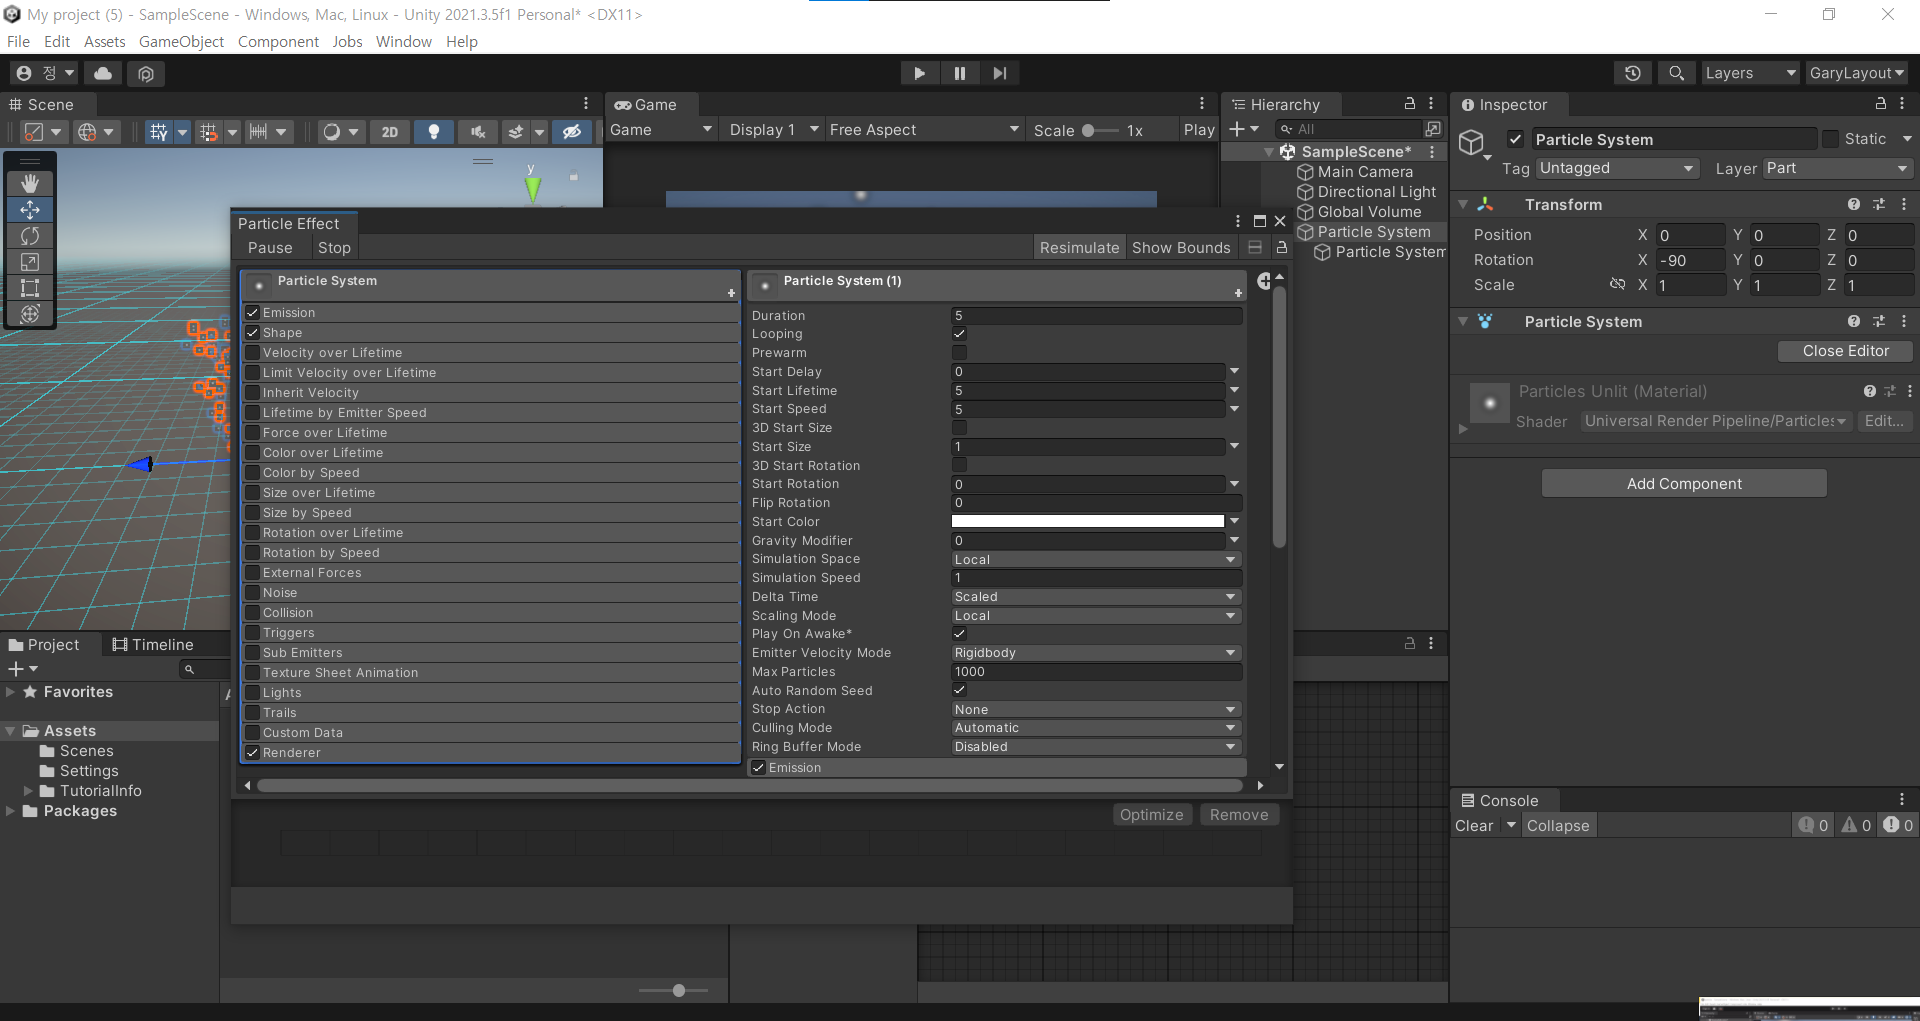Open the global search magnifier icon
The image size is (1920, 1021).
click(1677, 73)
